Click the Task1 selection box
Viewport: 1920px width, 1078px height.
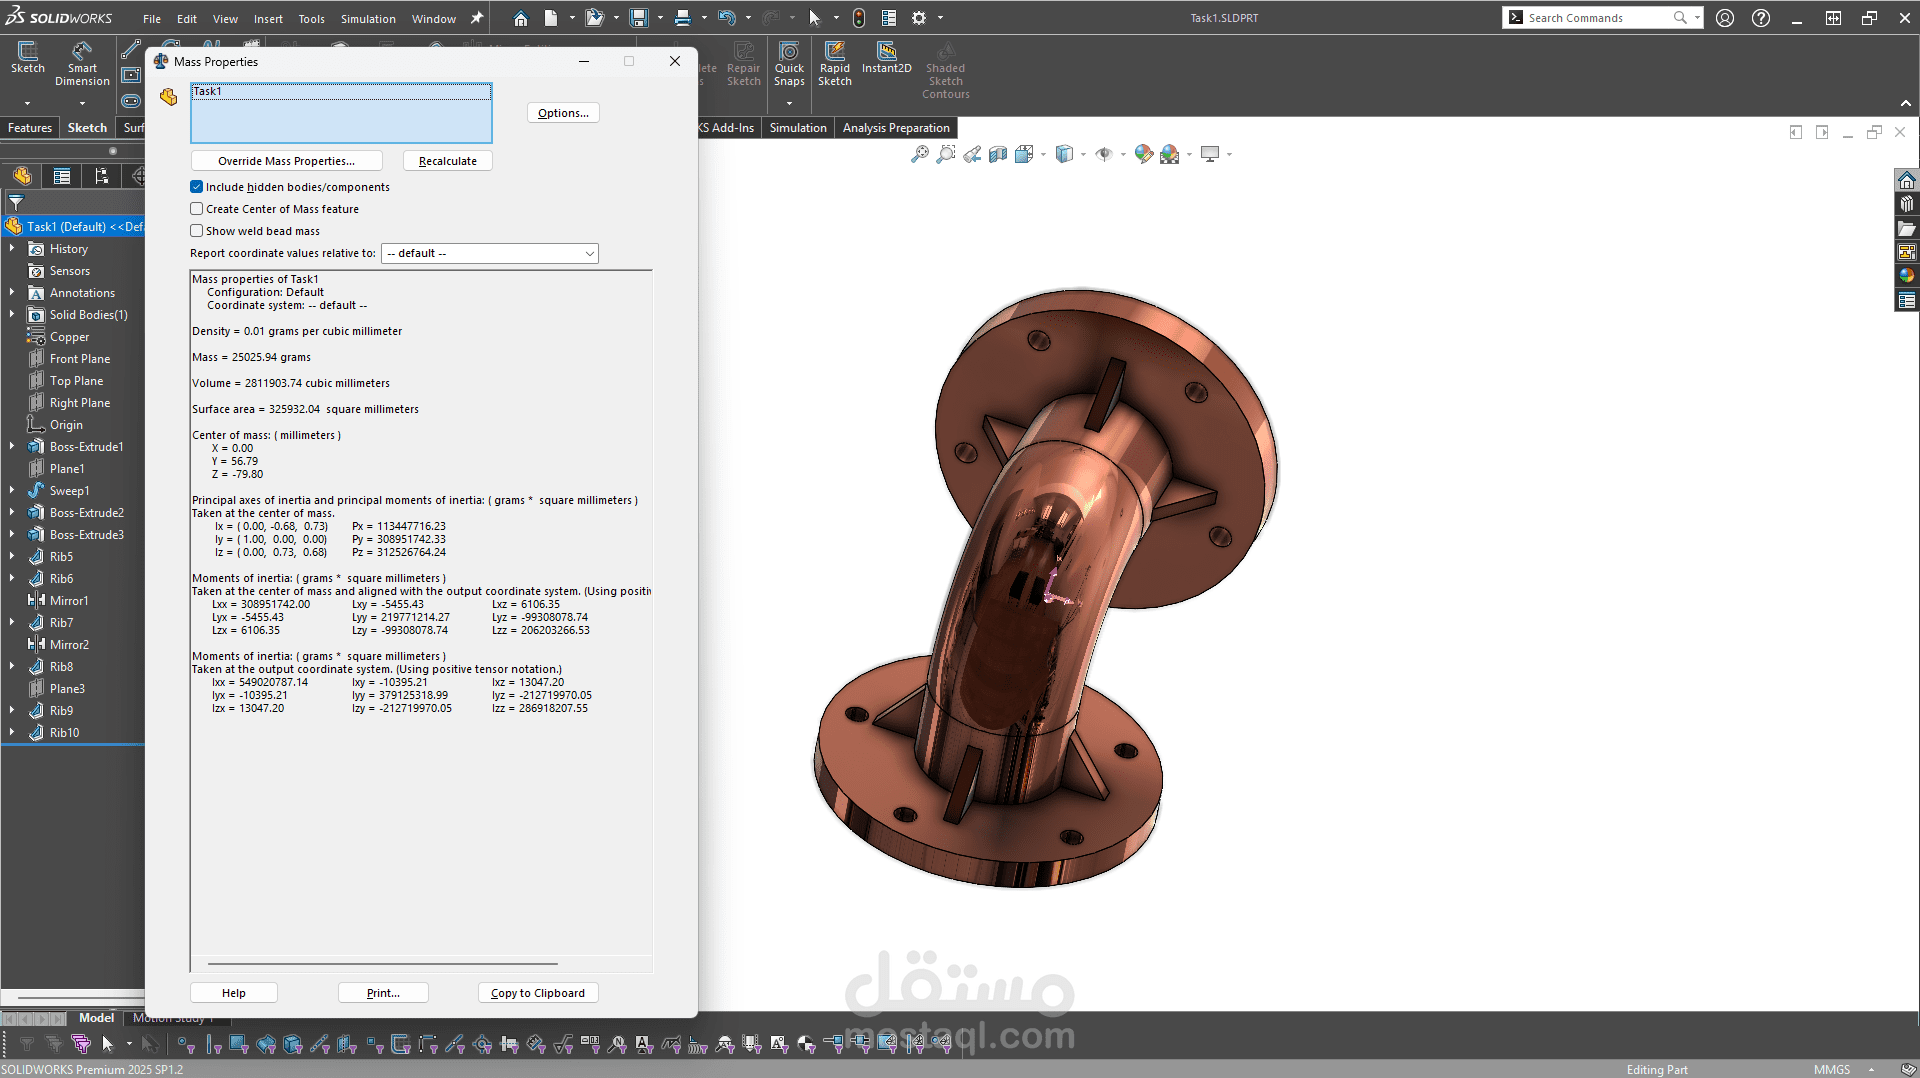pyautogui.click(x=341, y=113)
